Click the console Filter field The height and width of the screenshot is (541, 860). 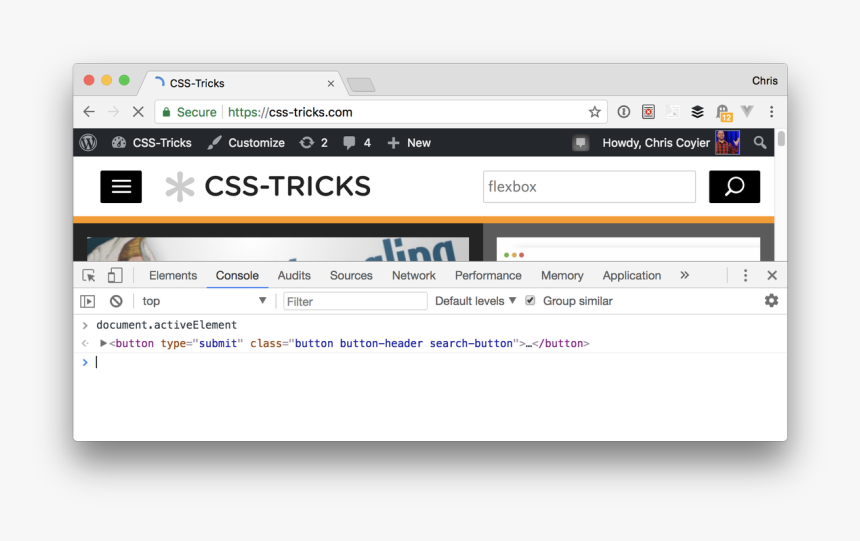click(x=355, y=301)
